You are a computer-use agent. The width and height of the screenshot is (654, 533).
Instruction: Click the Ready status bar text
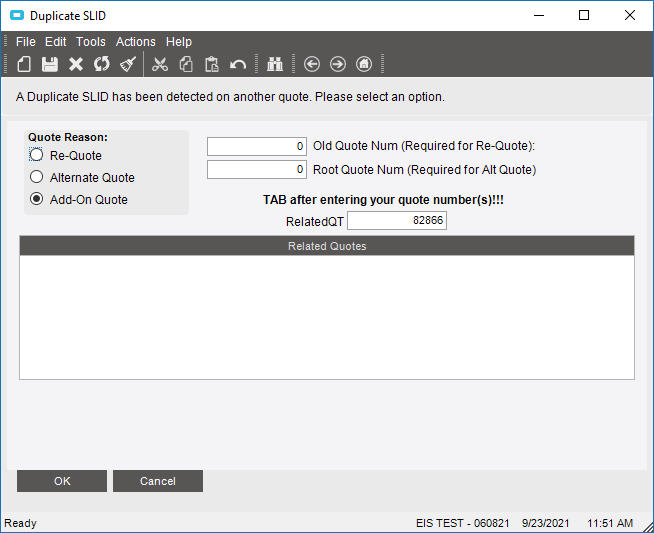tap(20, 523)
